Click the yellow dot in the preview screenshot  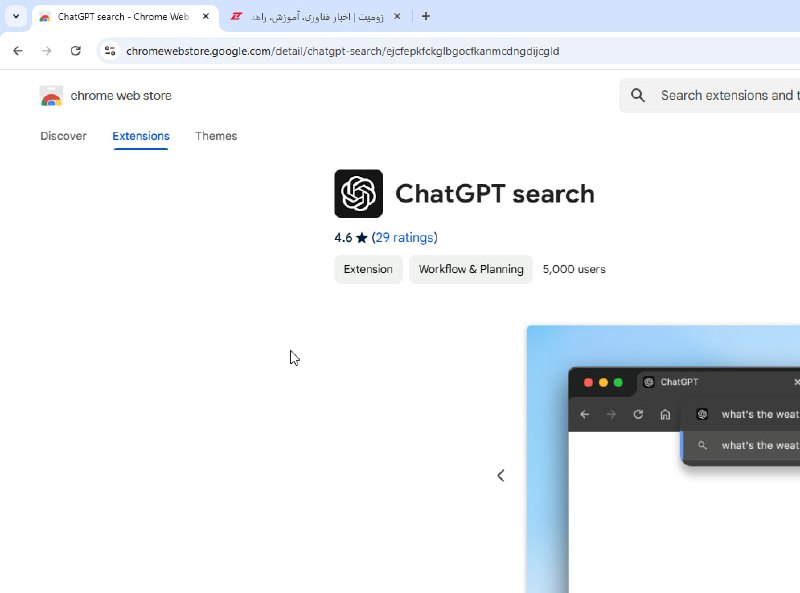click(604, 382)
